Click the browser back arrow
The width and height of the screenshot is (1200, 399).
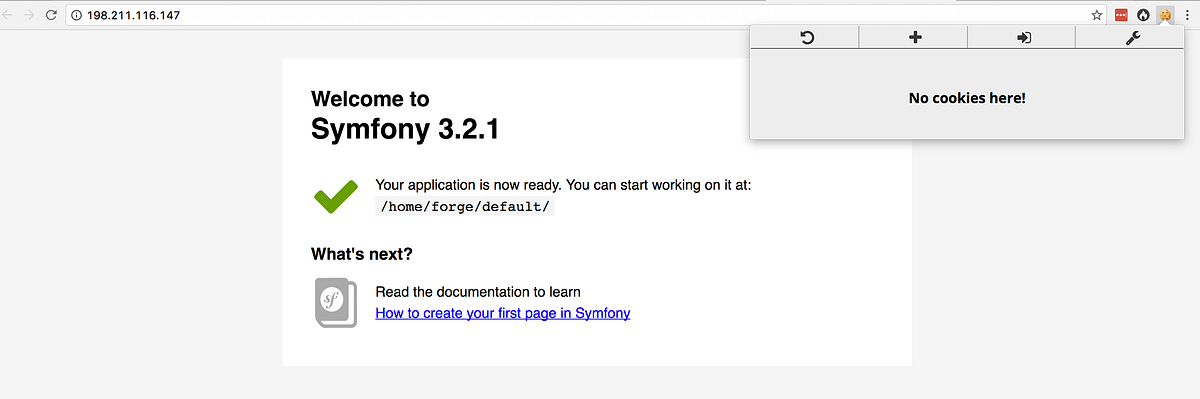click(7, 15)
